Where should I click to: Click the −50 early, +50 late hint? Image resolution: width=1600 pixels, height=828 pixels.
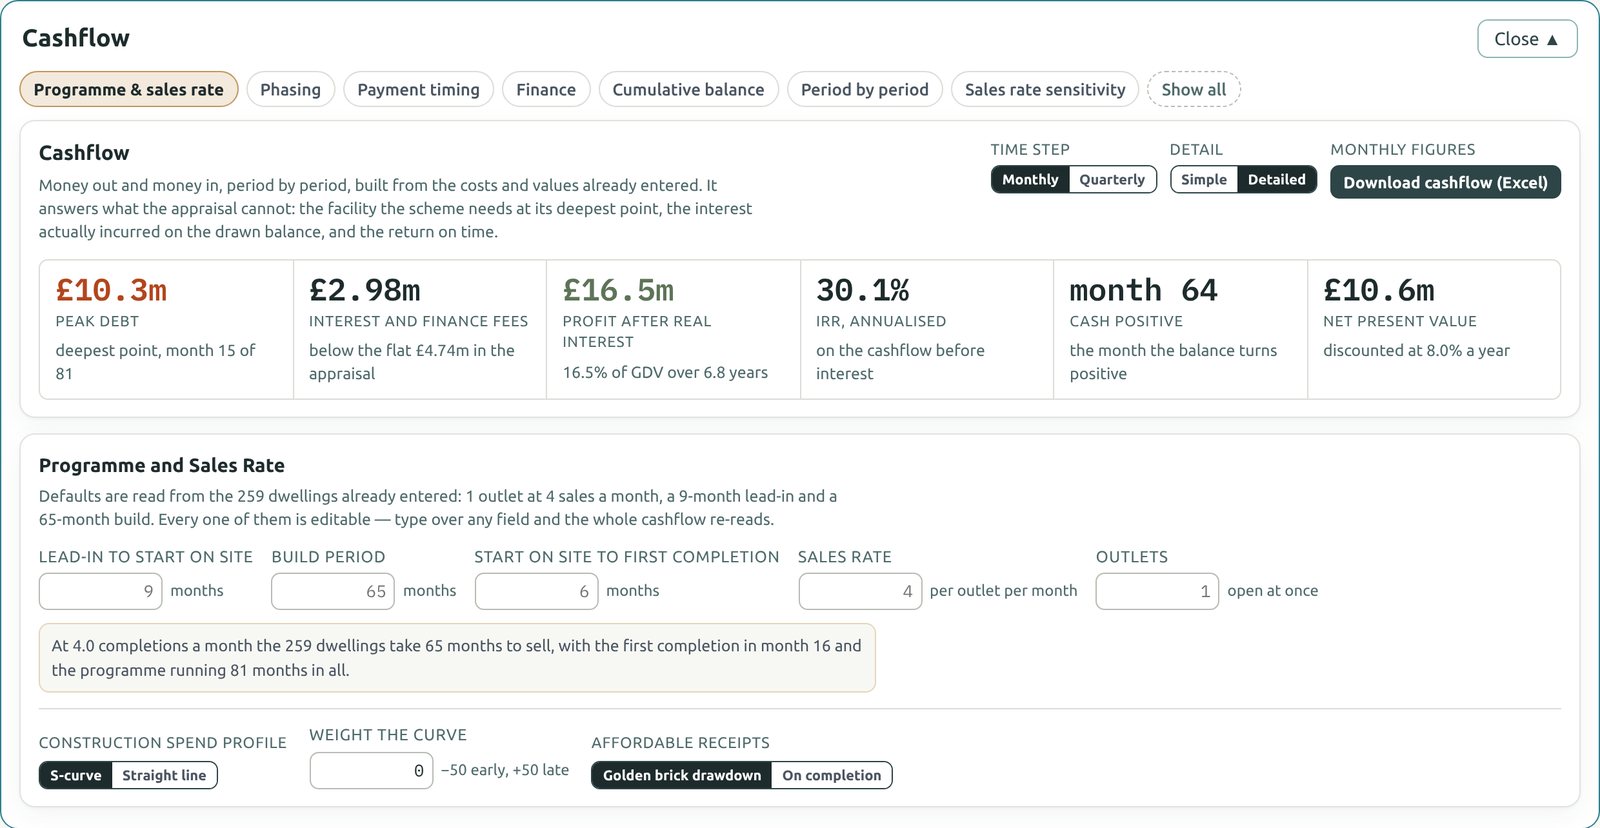(505, 770)
